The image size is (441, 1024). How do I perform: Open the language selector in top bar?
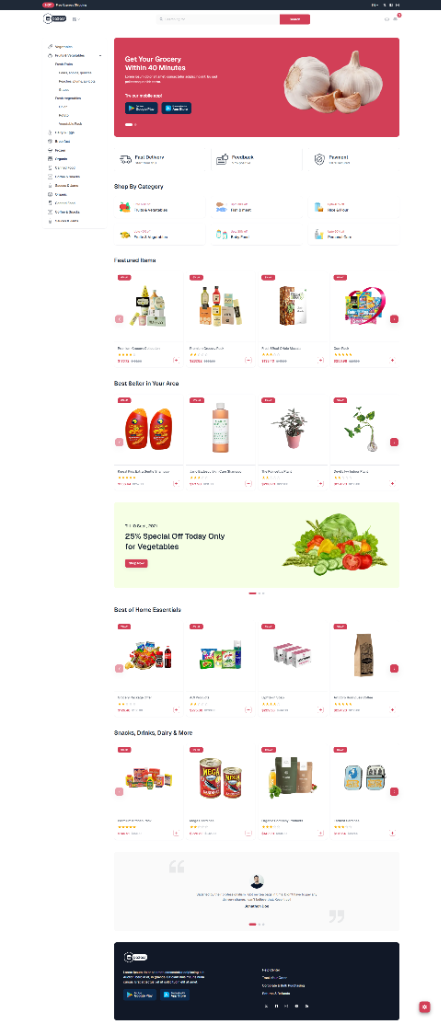(x=375, y=5)
